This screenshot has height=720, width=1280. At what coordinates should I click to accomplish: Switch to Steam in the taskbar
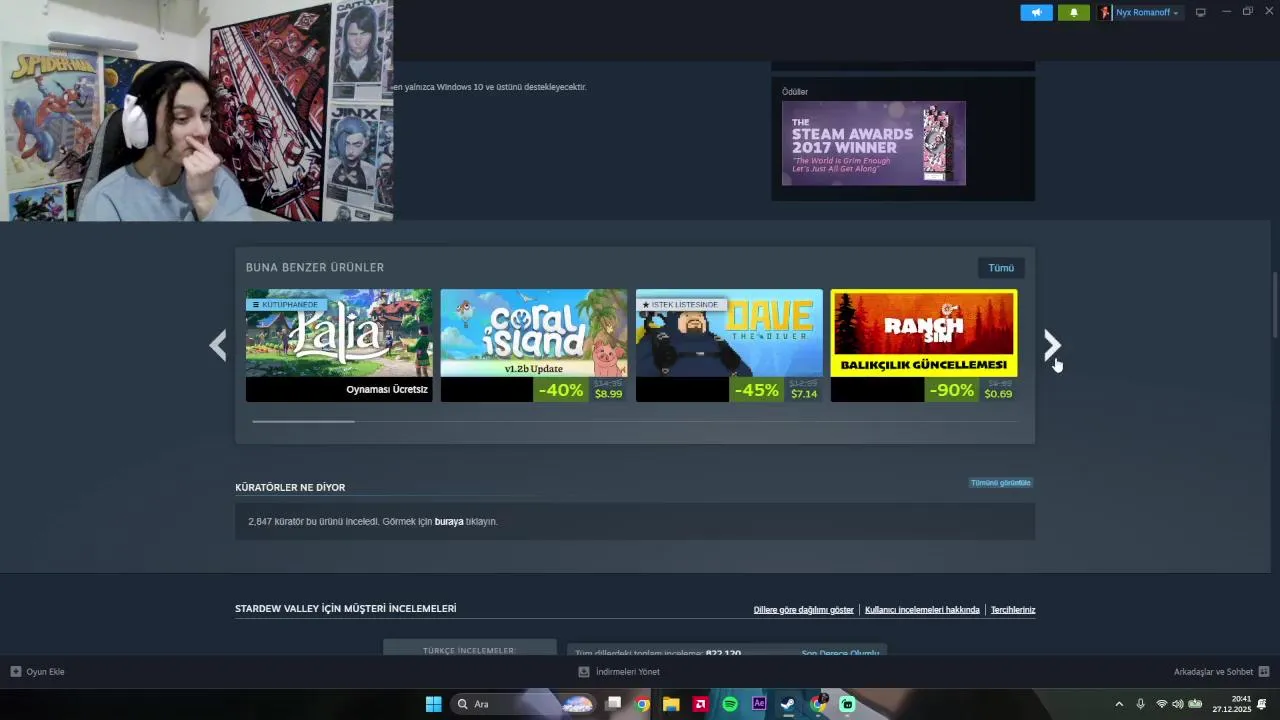click(788, 704)
